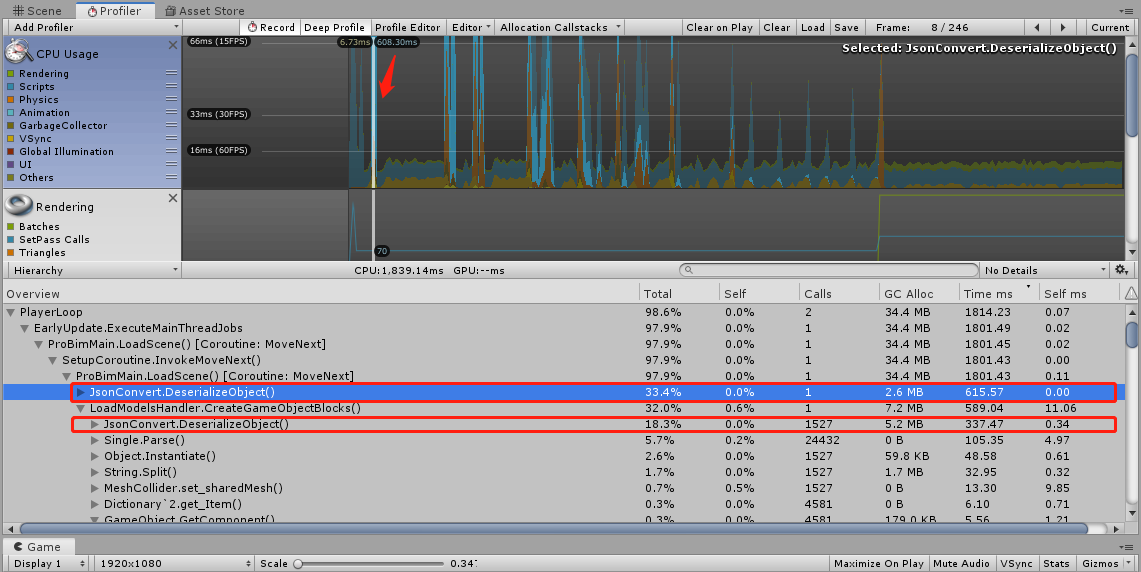Toggle the Record button
The width and height of the screenshot is (1141, 572).
pyautogui.click(x=271, y=28)
